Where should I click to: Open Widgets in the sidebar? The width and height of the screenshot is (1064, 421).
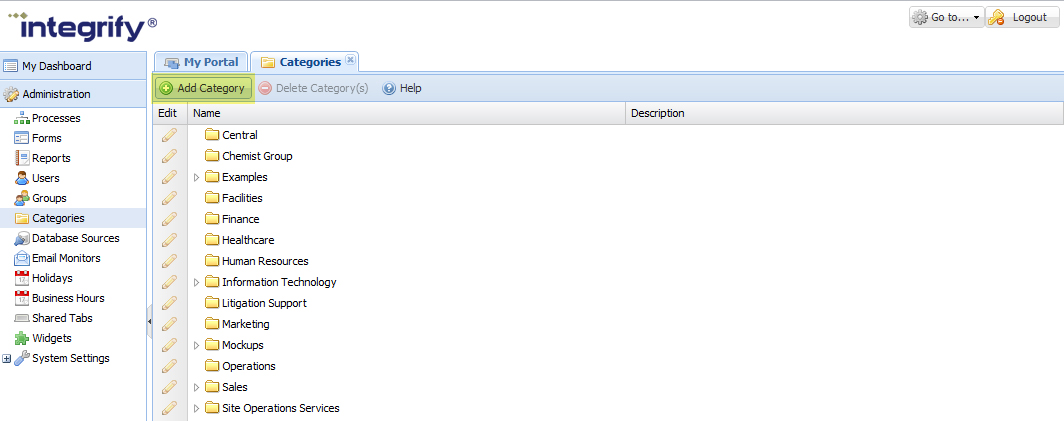(x=43, y=338)
